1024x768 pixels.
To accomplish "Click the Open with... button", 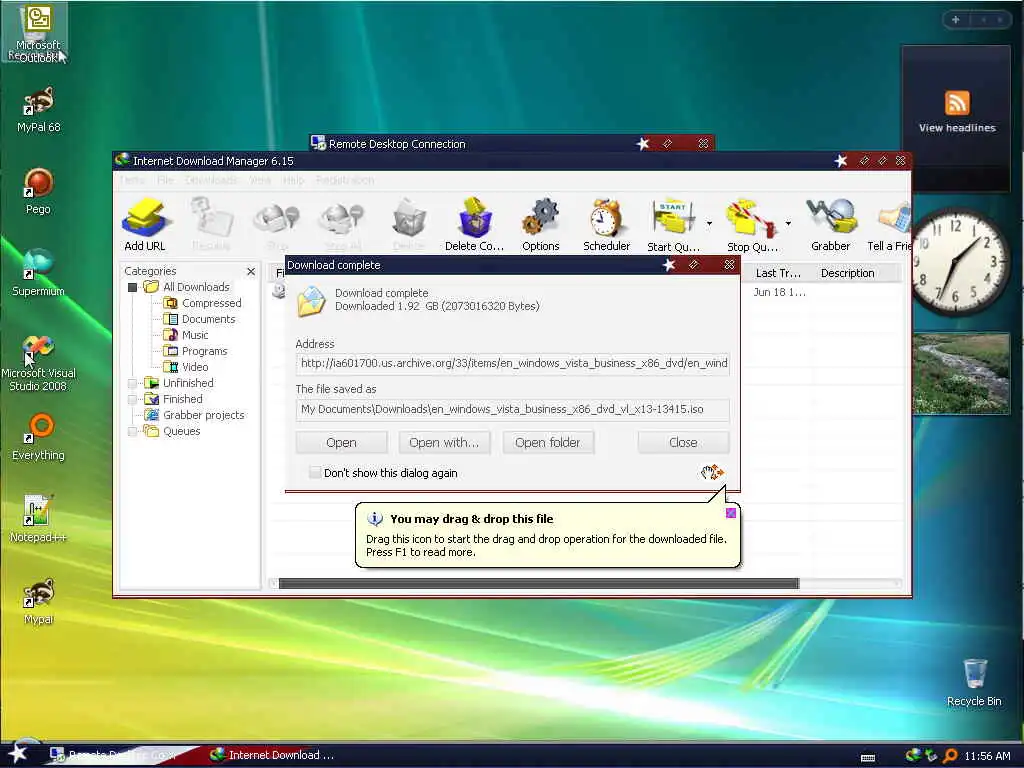I will (444, 442).
